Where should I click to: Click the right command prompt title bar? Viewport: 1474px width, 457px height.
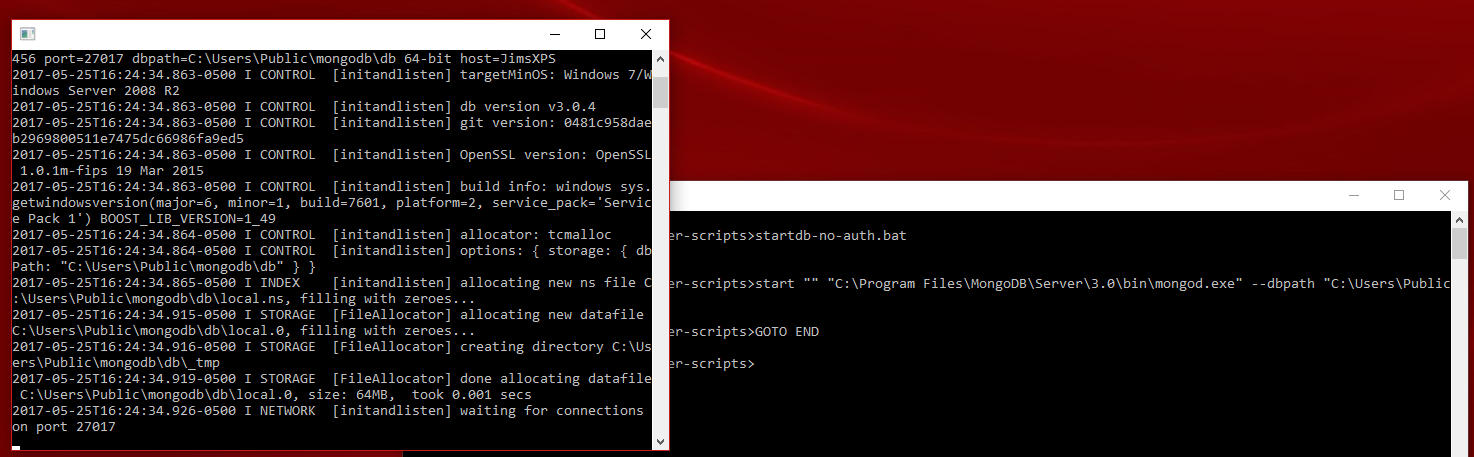click(x=1000, y=195)
